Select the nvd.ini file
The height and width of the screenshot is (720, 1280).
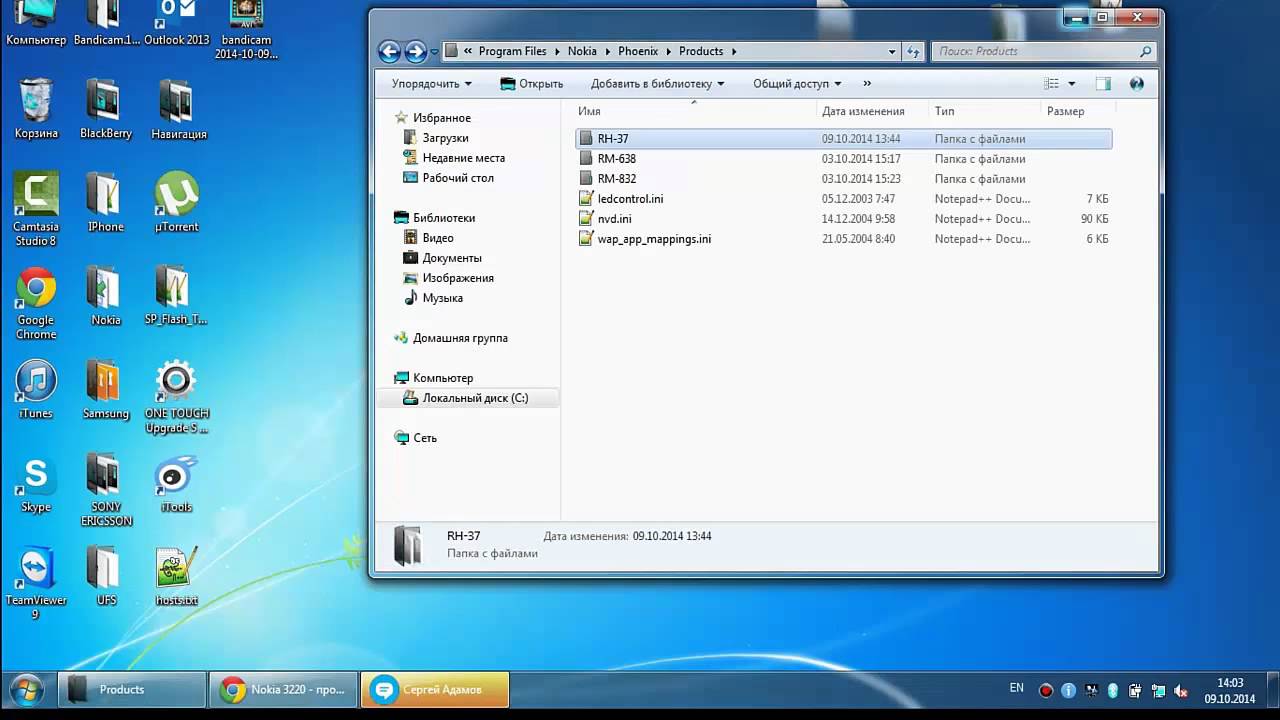point(844,219)
